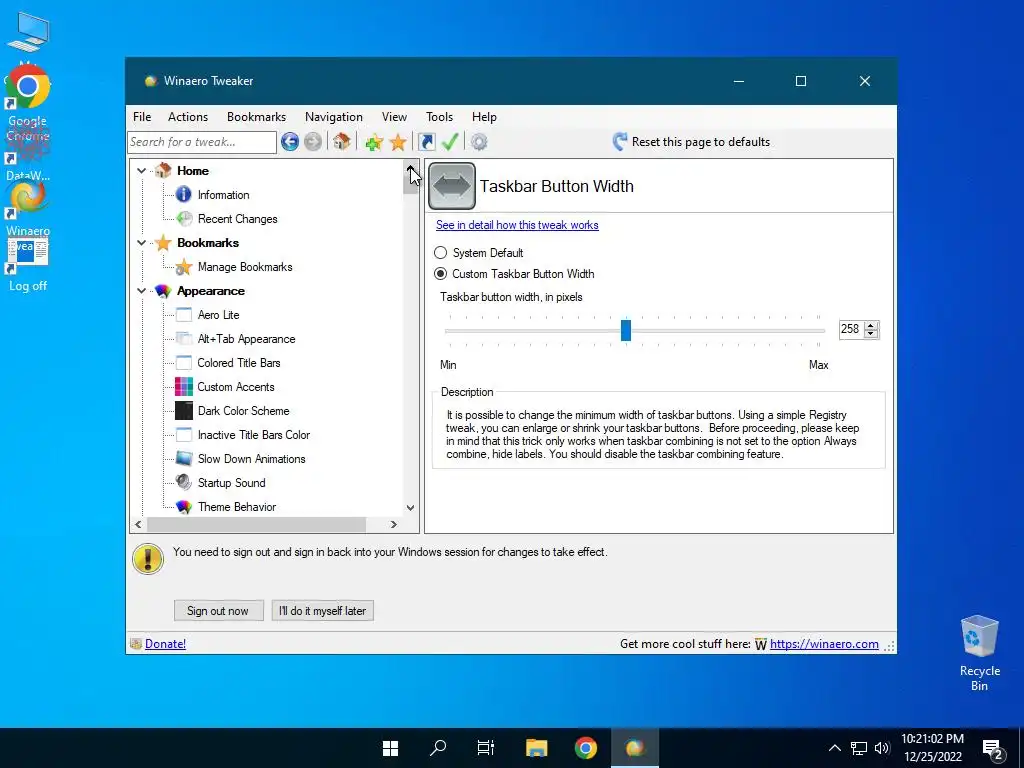Select Custom Taskbar Button Width radio
The width and height of the screenshot is (1024, 768).
(x=441, y=274)
